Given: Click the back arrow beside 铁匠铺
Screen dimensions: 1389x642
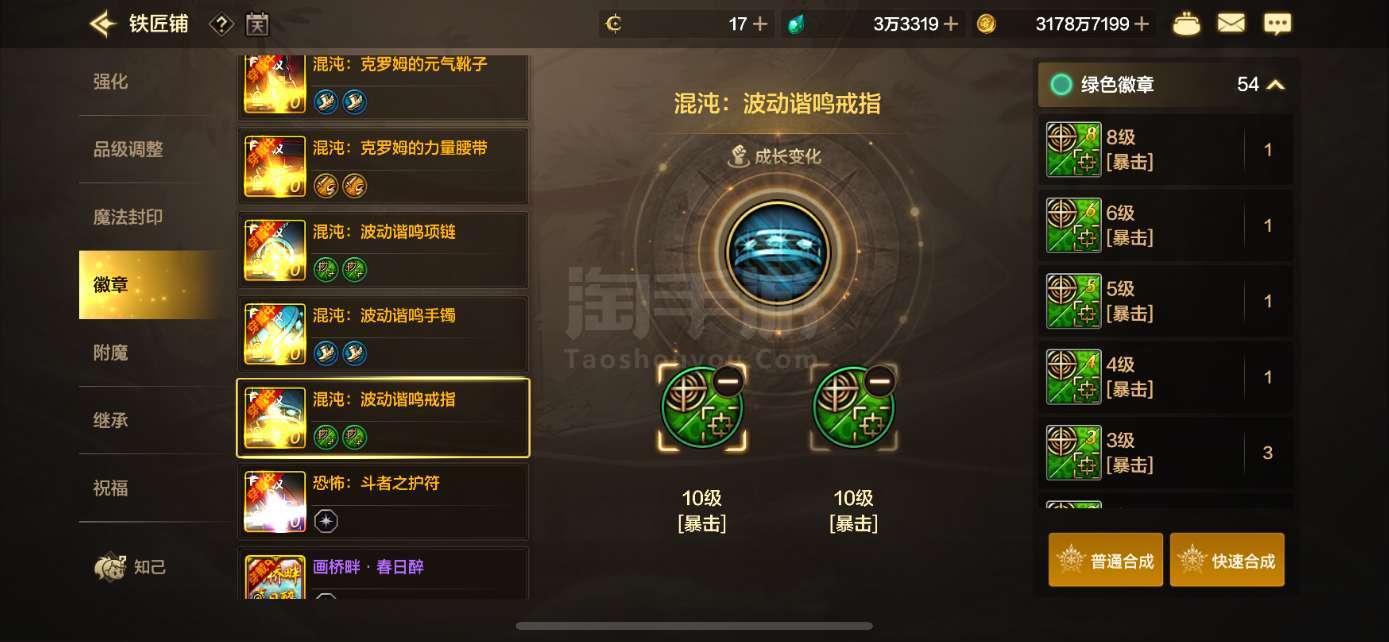Looking at the screenshot, I should tap(103, 24).
